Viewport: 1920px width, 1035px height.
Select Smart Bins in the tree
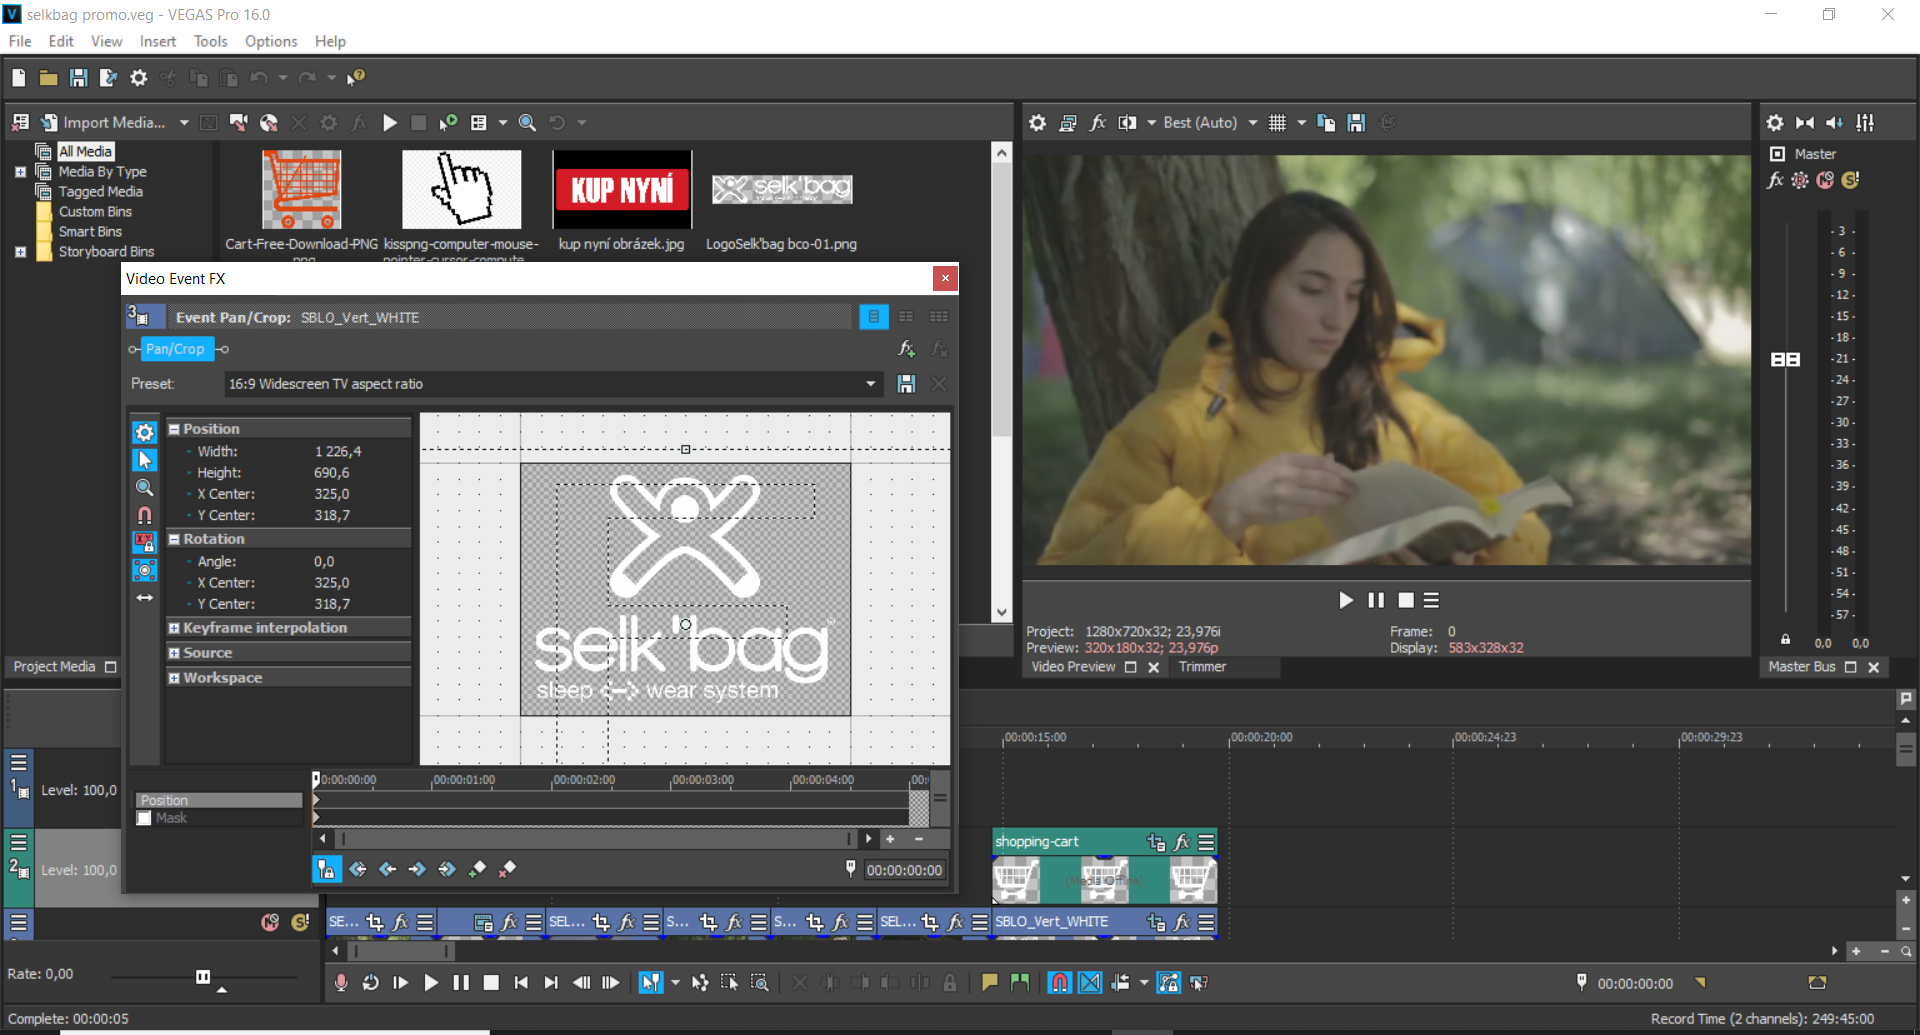pyautogui.click(x=90, y=232)
